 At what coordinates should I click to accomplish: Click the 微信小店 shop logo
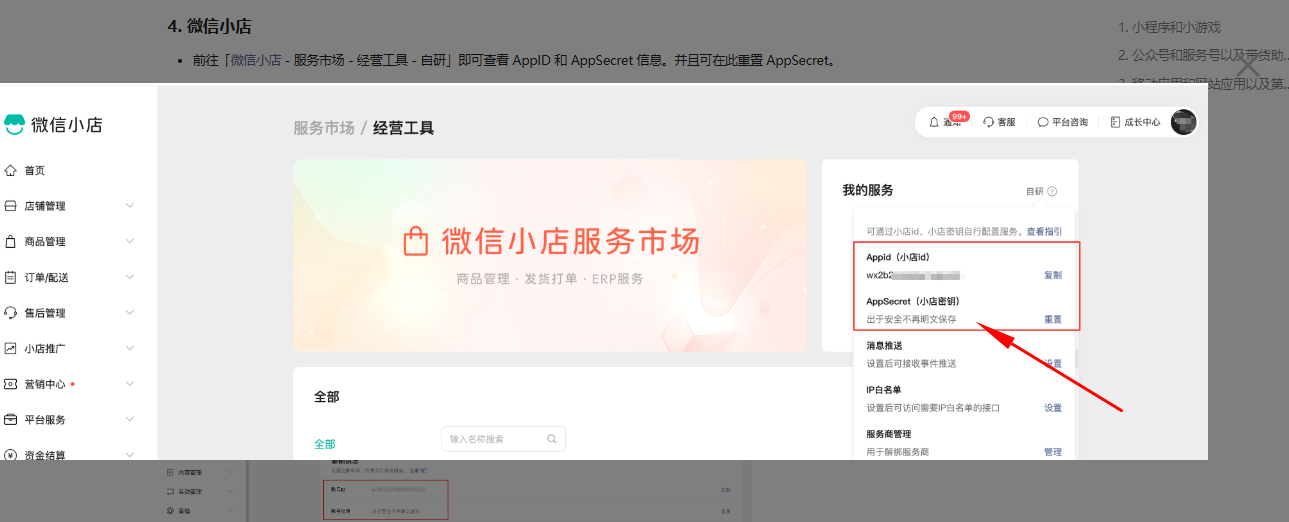(53, 124)
